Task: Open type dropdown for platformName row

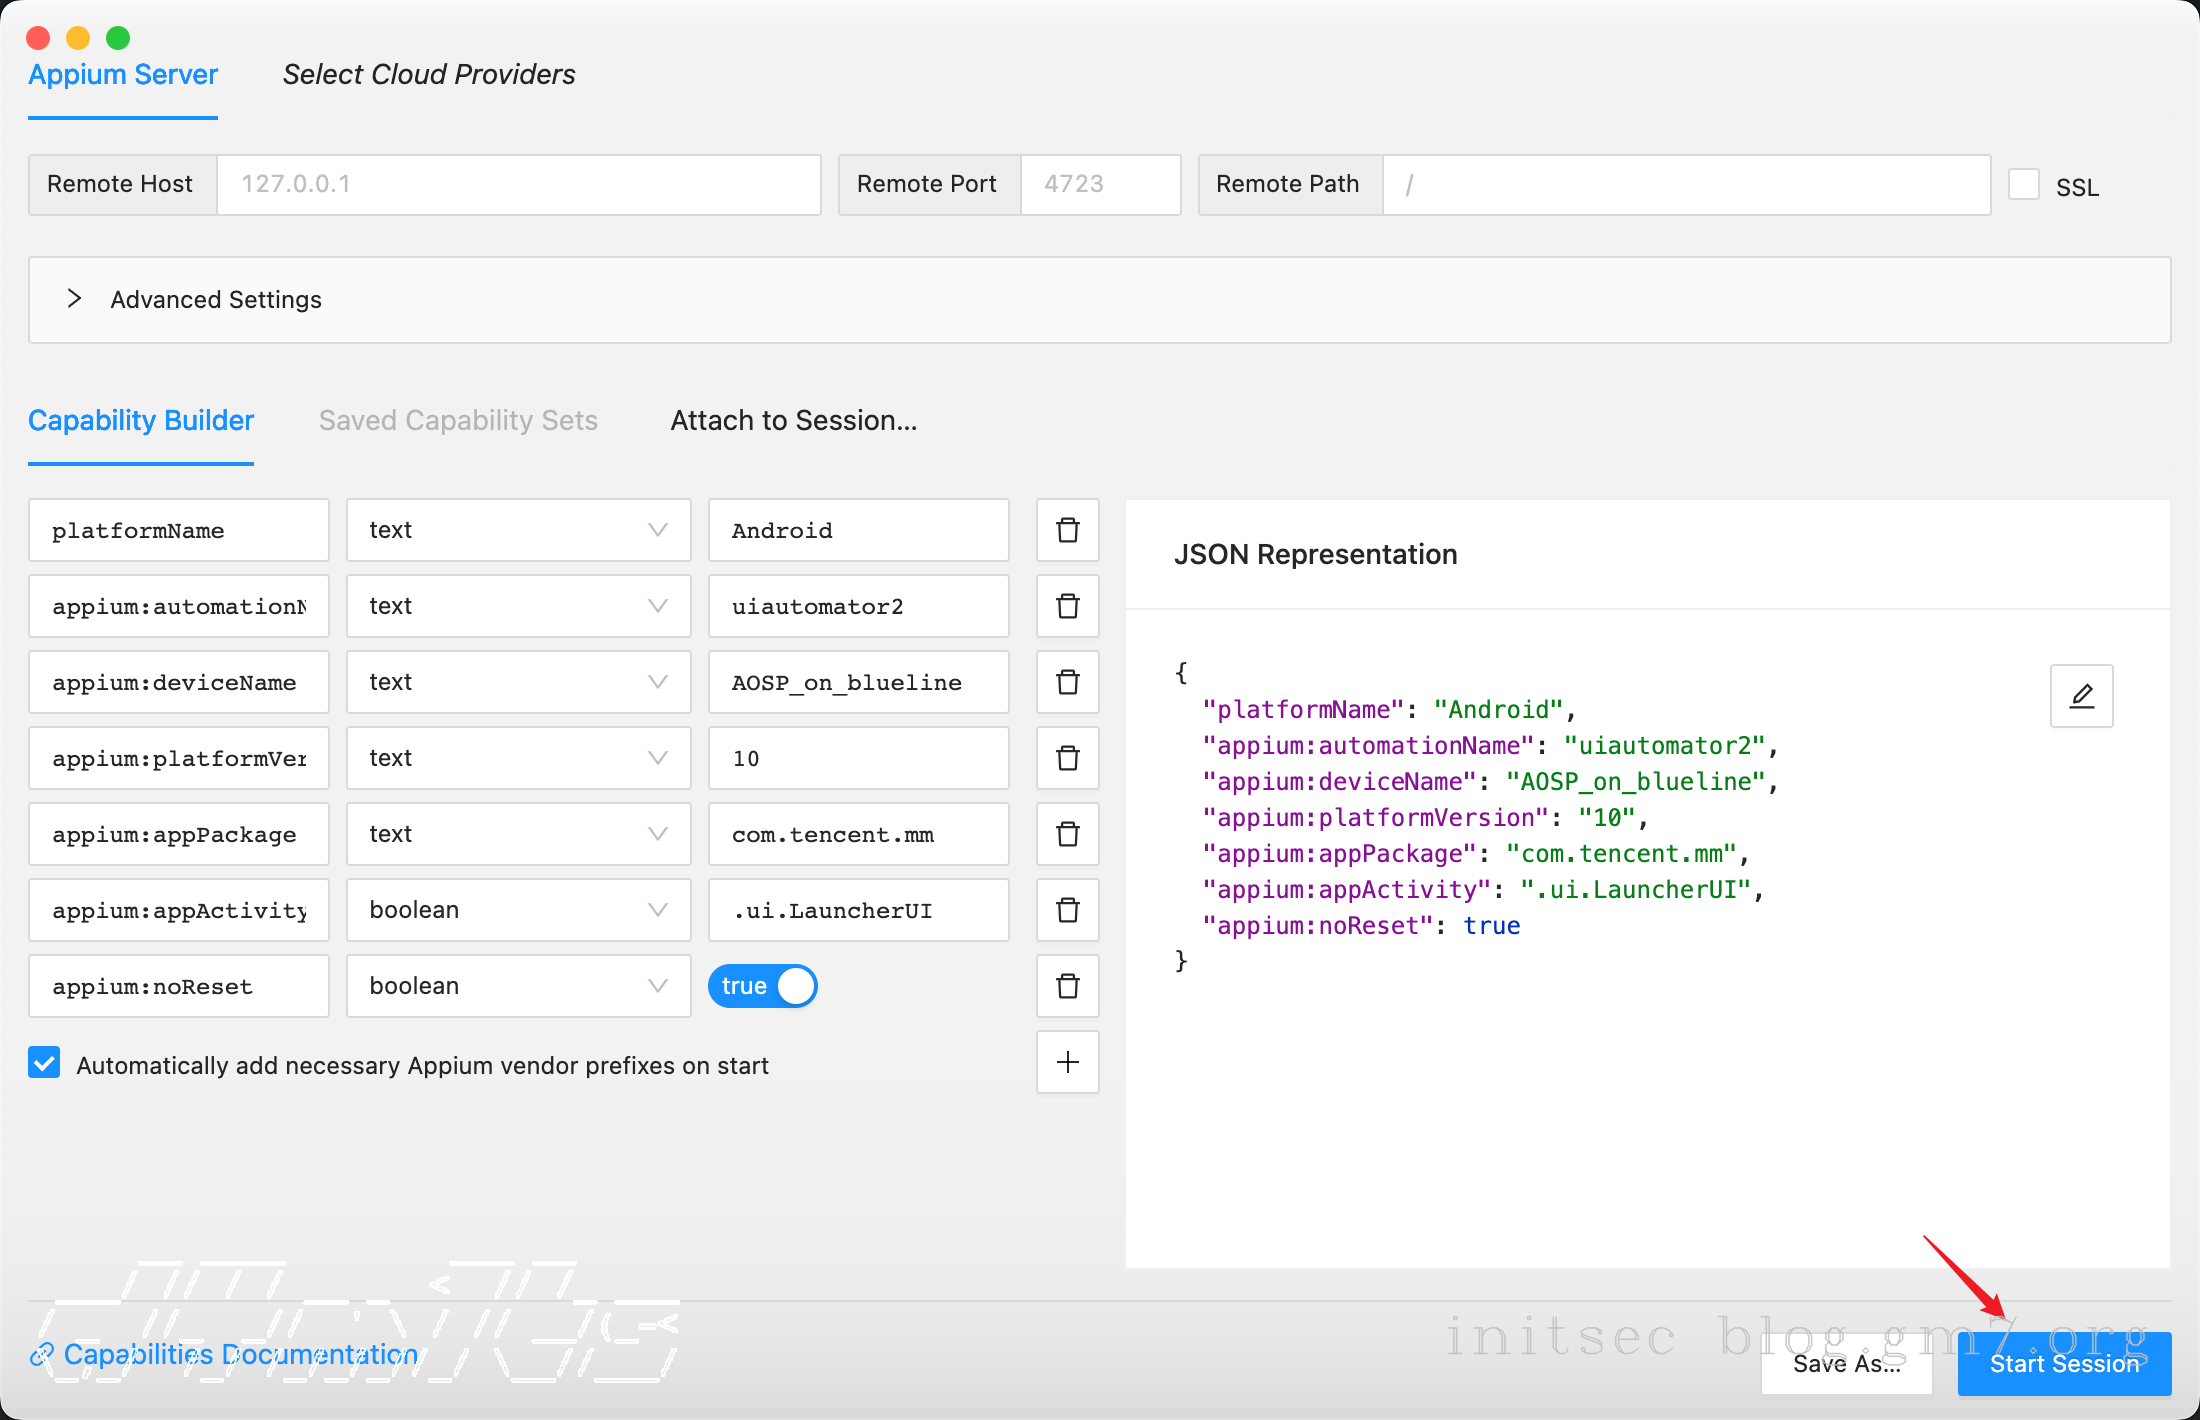Action: pos(518,530)
